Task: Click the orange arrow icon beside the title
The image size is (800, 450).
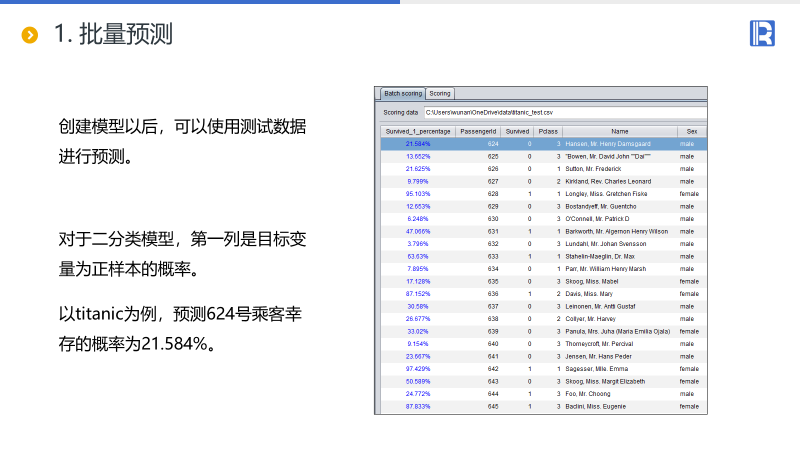Action: pyautogui.click(x=31, y=35)
